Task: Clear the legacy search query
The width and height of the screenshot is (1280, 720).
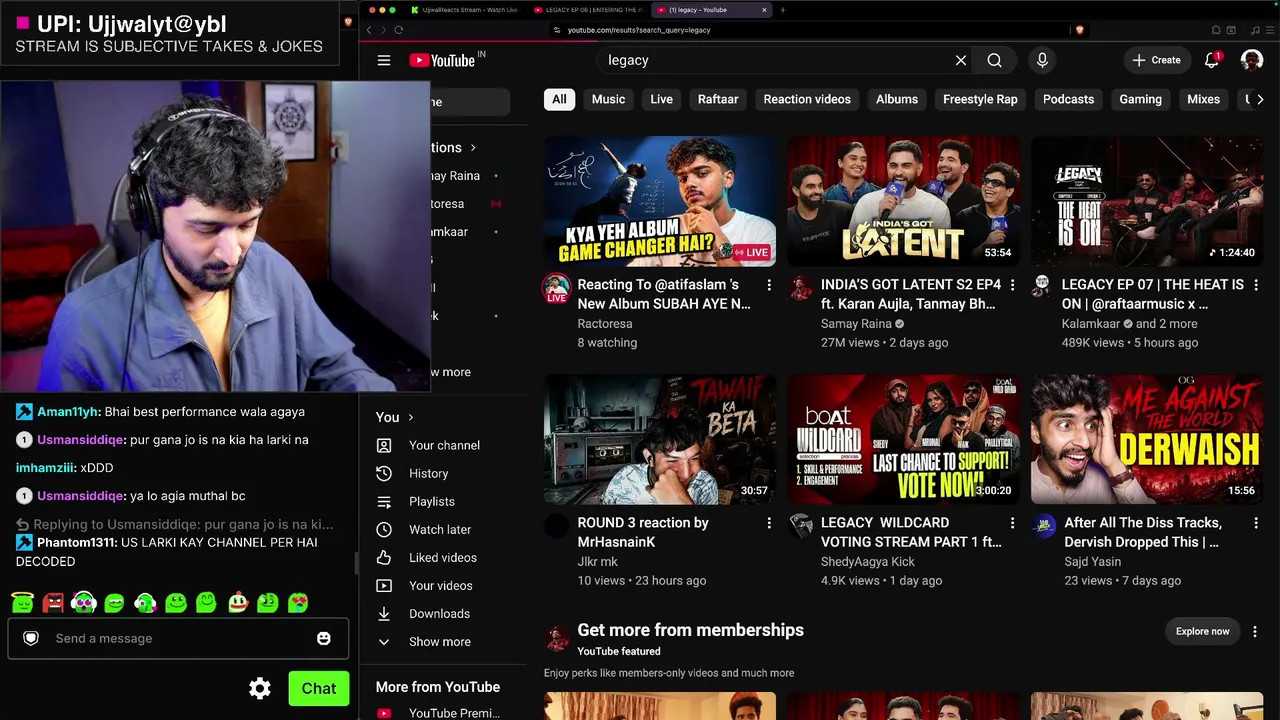Action: 961,60
